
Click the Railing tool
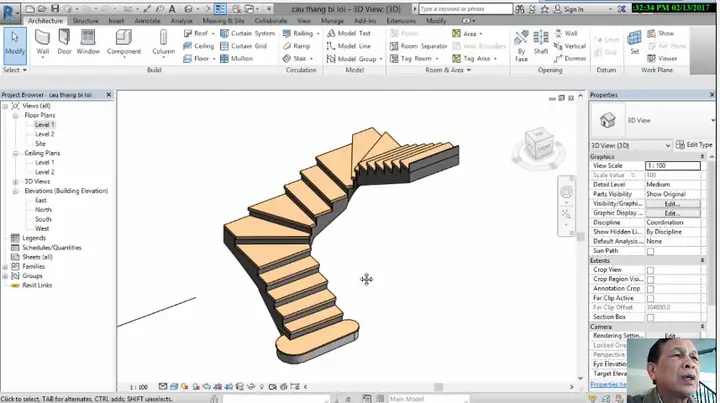pos(301,34)
